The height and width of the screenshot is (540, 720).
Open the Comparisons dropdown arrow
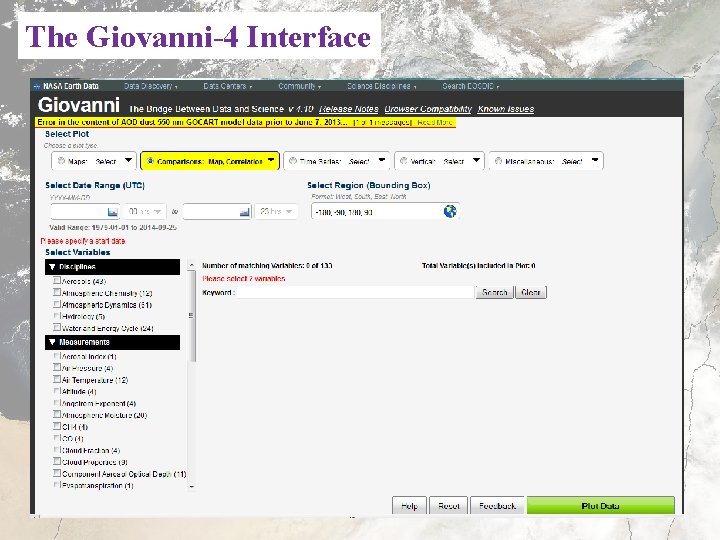(x=271, y=160)
